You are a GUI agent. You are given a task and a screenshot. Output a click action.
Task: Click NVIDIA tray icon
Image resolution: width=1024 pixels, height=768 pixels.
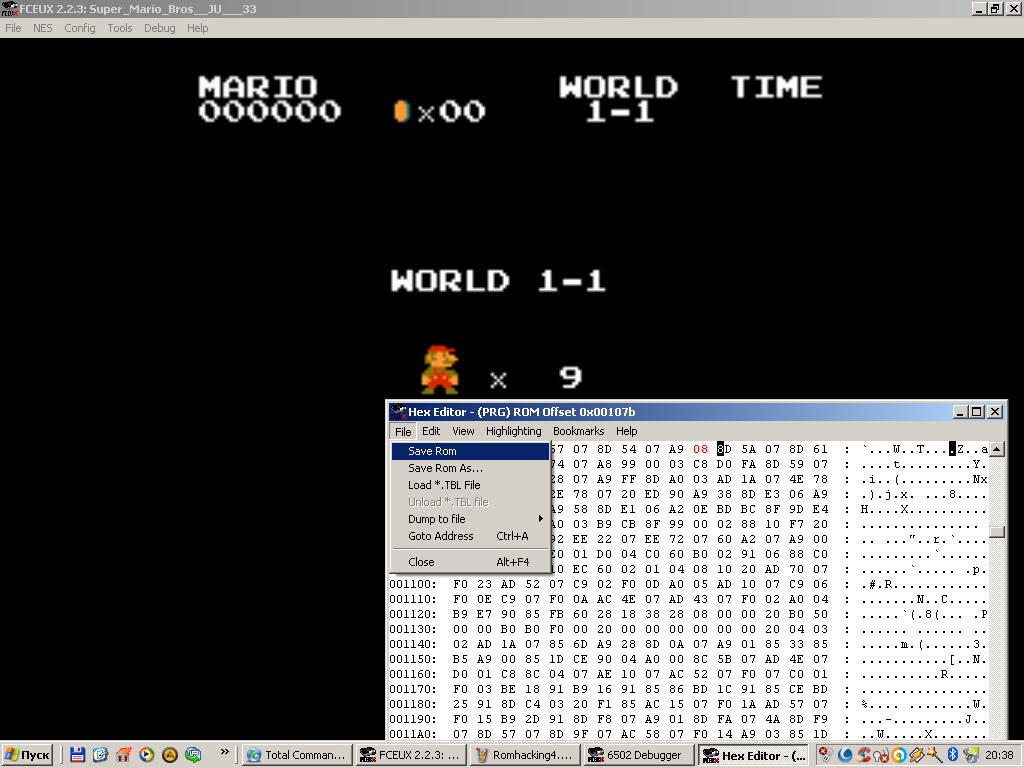point(971,755)
